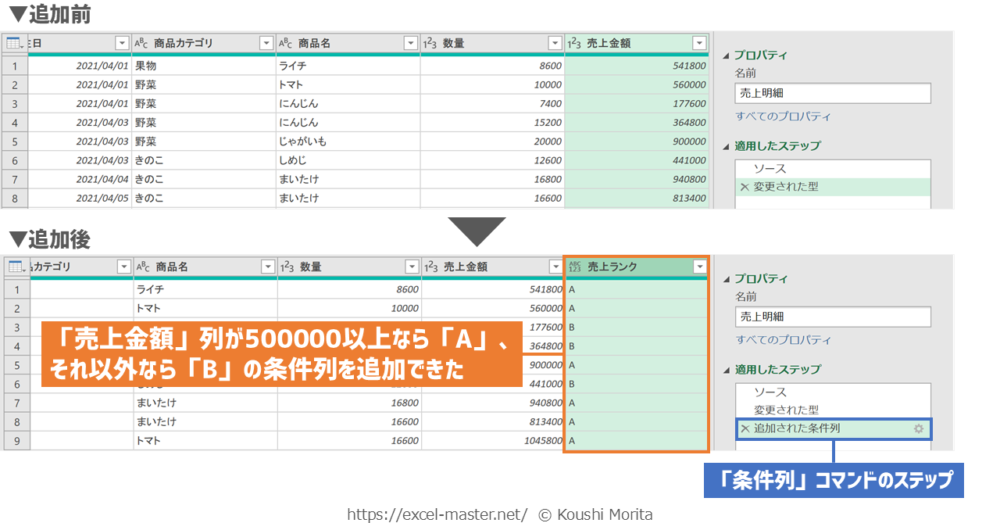Open the 商品カテゴリ column filter dropdown
1000x523 pixels.
265,43
